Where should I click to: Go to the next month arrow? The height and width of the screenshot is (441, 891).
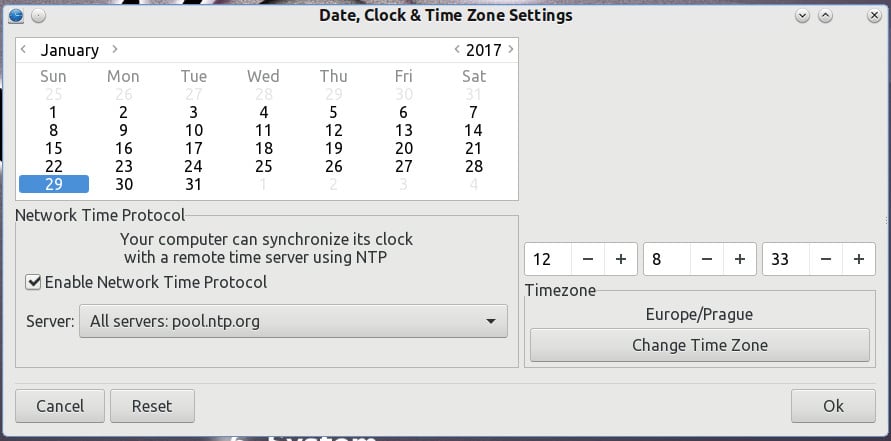pyautogui.click(x=115, y=49)
